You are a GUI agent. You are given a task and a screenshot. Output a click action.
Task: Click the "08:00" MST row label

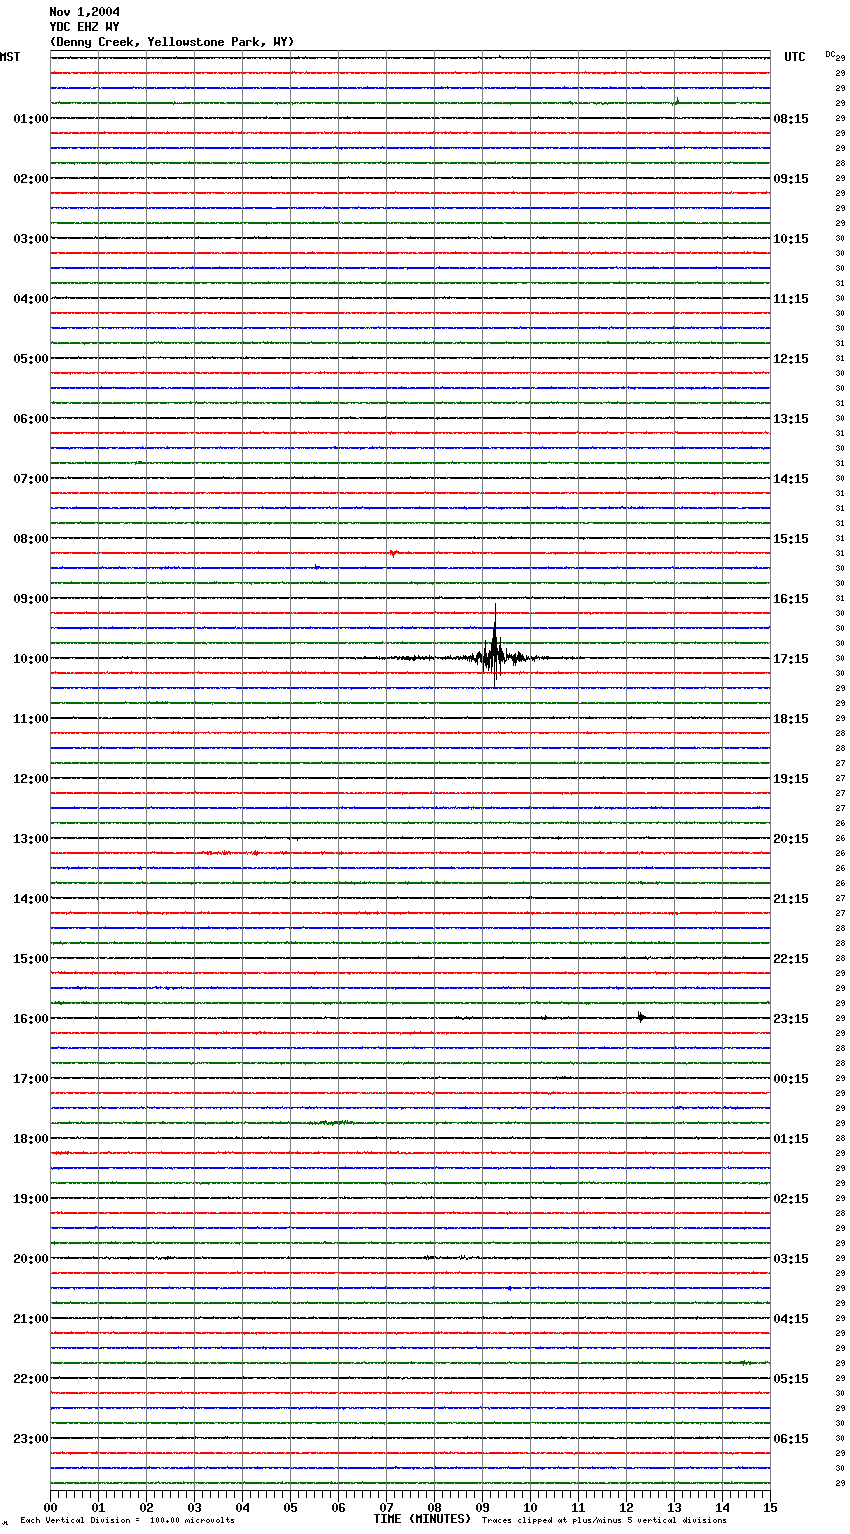coord(31,539)
